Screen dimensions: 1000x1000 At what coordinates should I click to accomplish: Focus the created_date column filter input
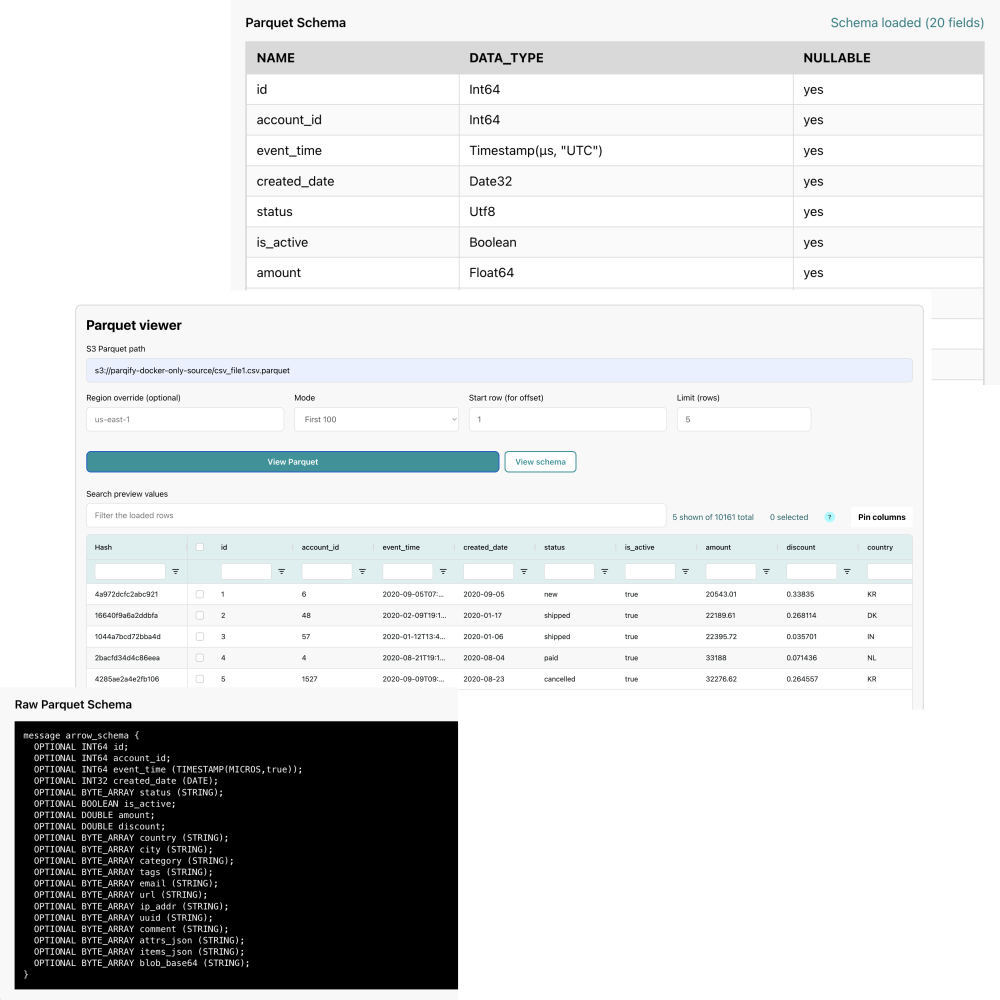(489, 571)
